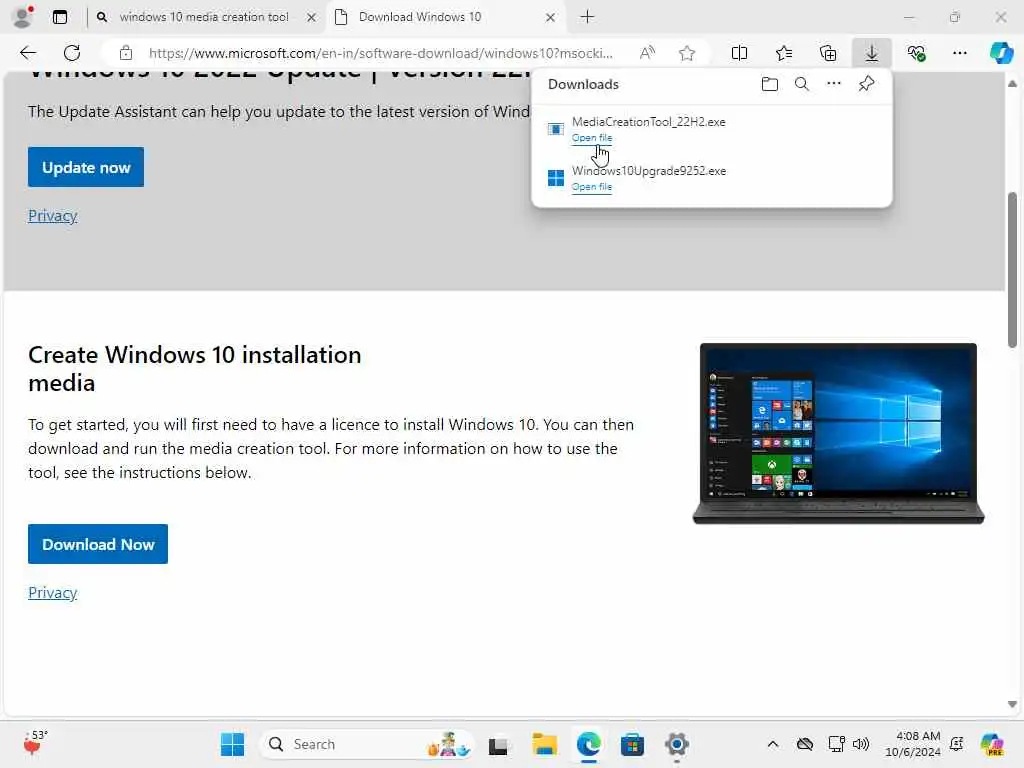The width and height of the screenshot is (1024, 768).
Task: Open weather widget showing 53°
Action: coord(35,743)
